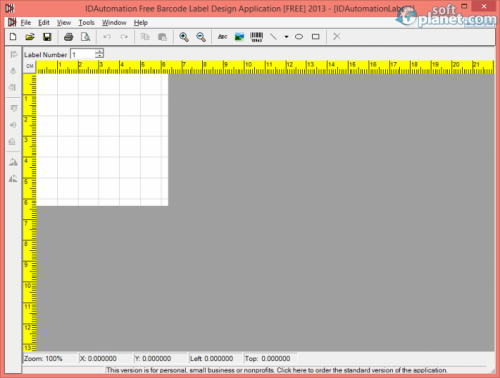500x378 pixels.
Task: Select the ellipse shape tool
Action: coord(299,37)
